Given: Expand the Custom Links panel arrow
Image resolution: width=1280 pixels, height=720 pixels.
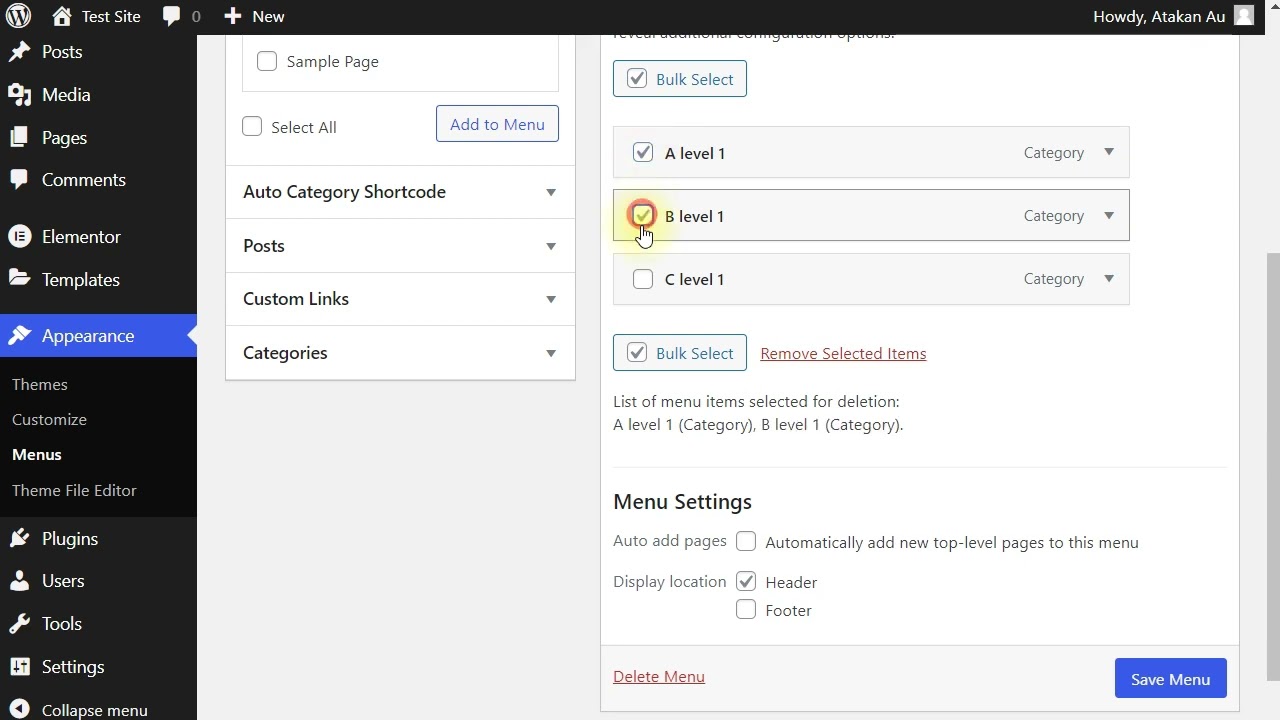Looking at the screenshot, I should [551, 299].
